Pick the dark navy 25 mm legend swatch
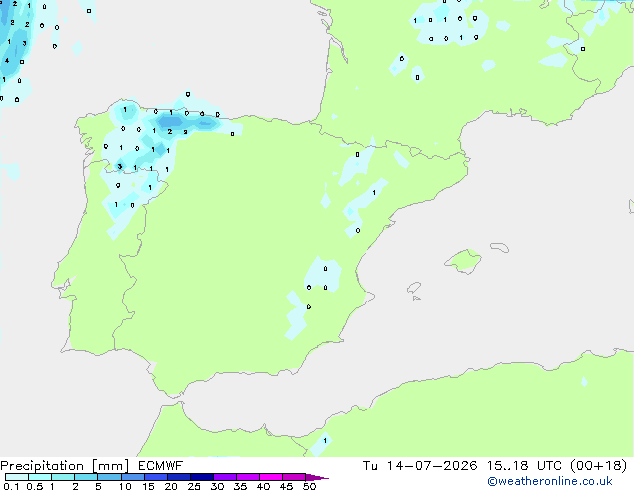Image resolution: width=634 pixels, height=490 pixels. [x=202, y=477]
